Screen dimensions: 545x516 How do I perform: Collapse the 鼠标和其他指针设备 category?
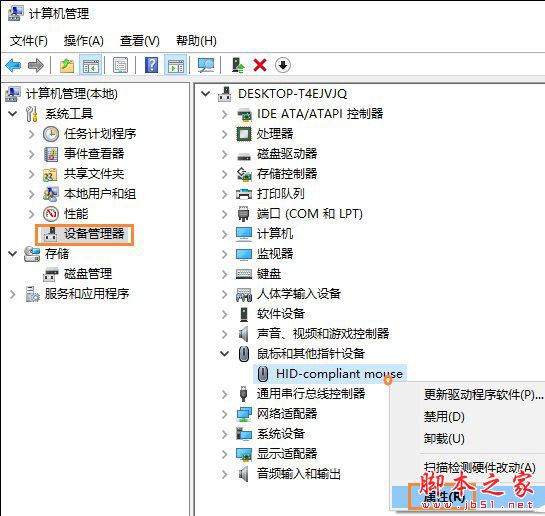(x=225, y=354)
